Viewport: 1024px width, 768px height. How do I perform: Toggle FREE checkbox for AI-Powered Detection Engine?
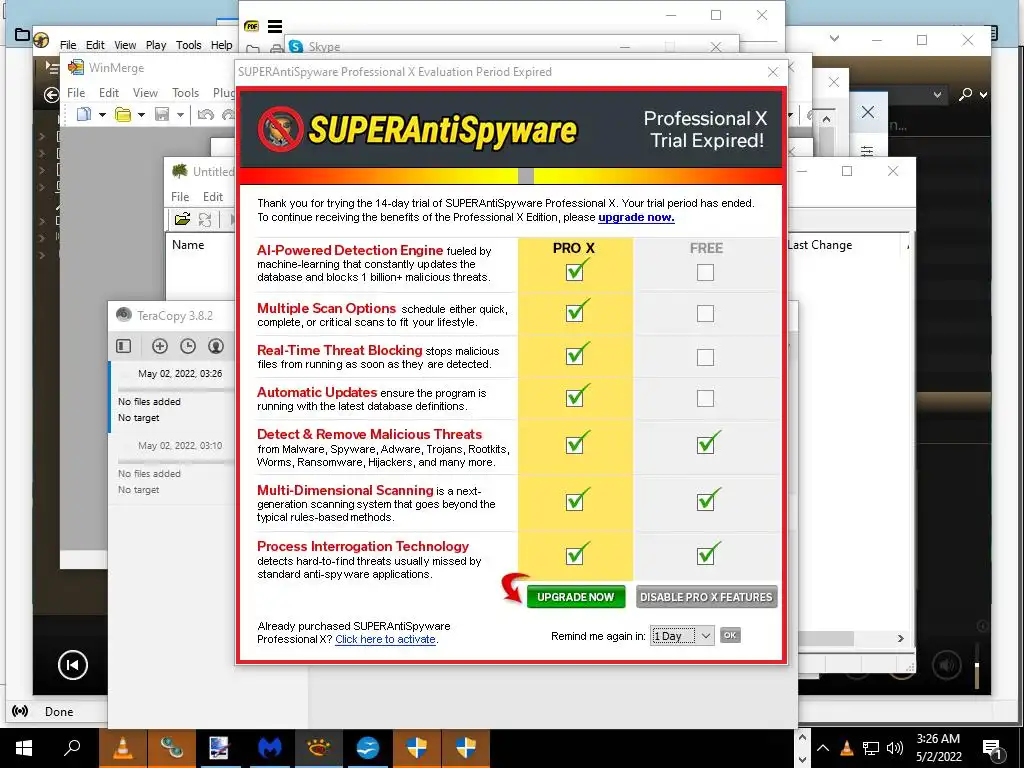705,272
